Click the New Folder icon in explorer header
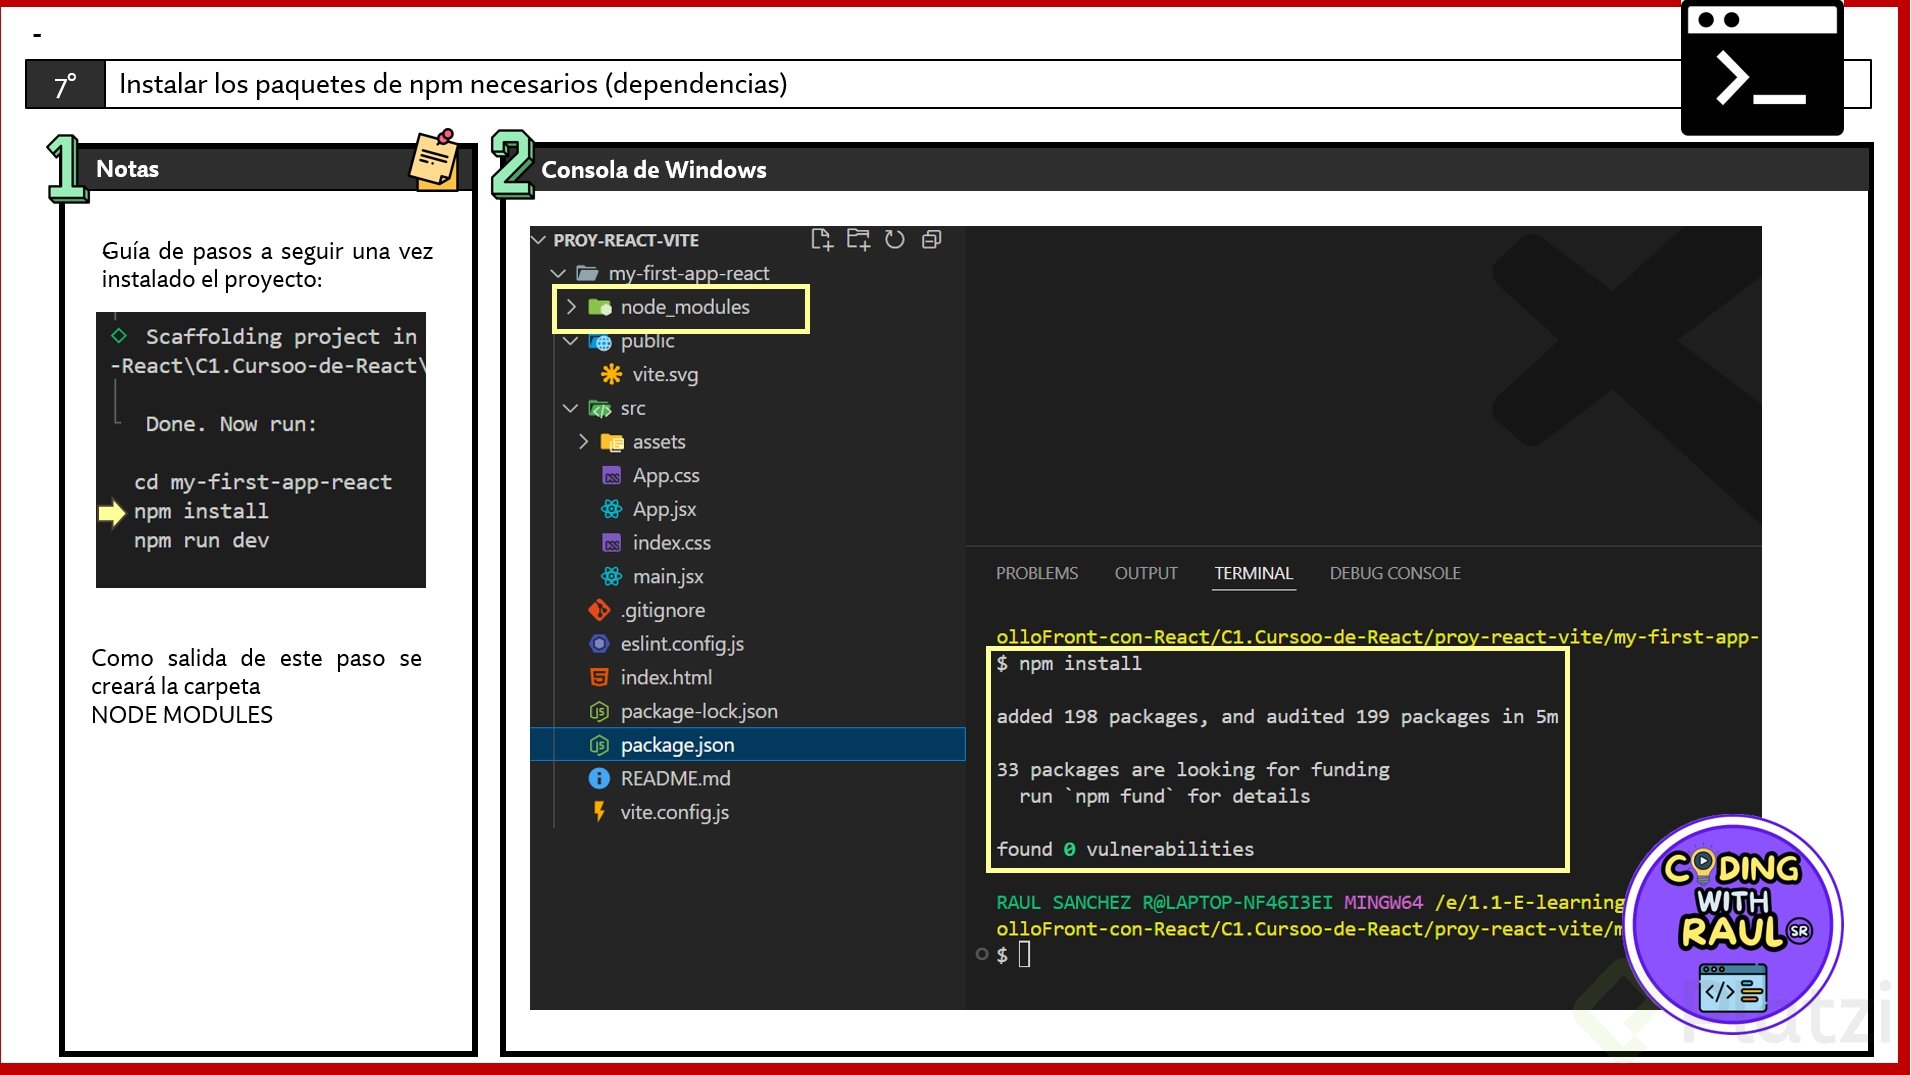 [x=858, y=240]
